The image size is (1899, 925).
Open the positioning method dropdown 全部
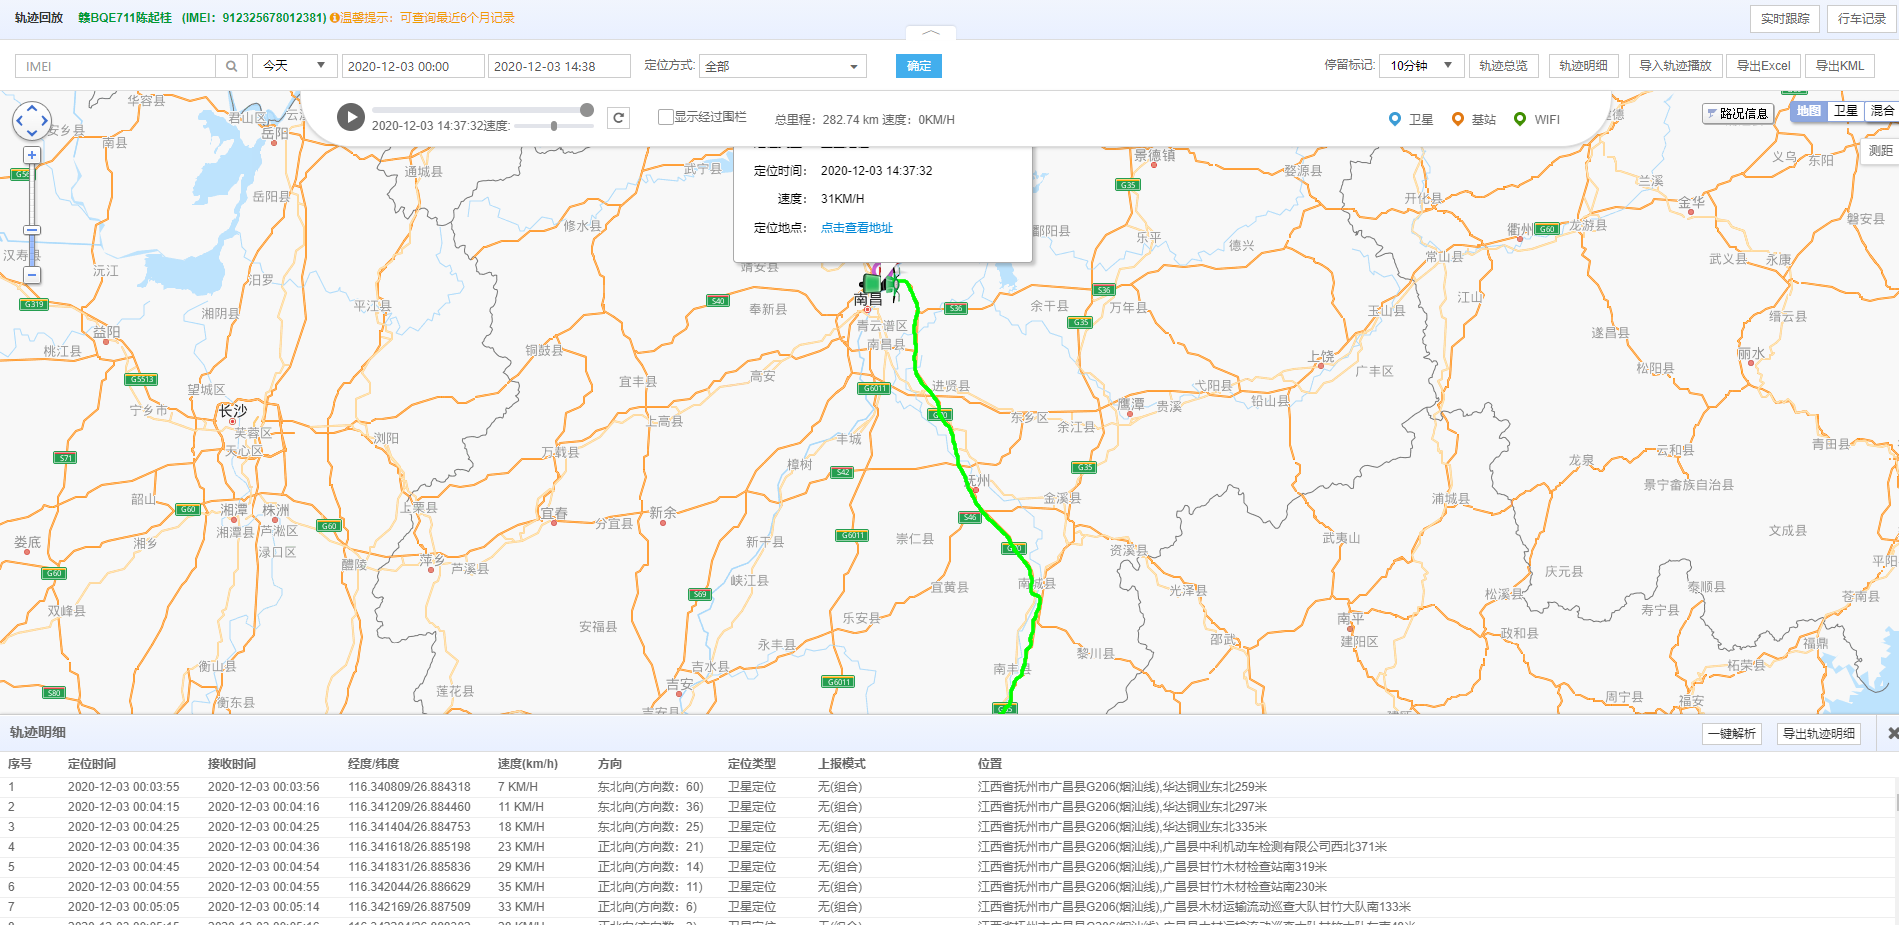tap(783, 66)
